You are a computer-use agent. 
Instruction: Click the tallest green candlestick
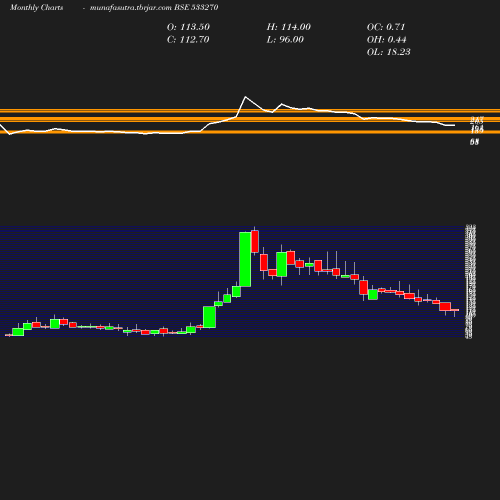[245, 259]
